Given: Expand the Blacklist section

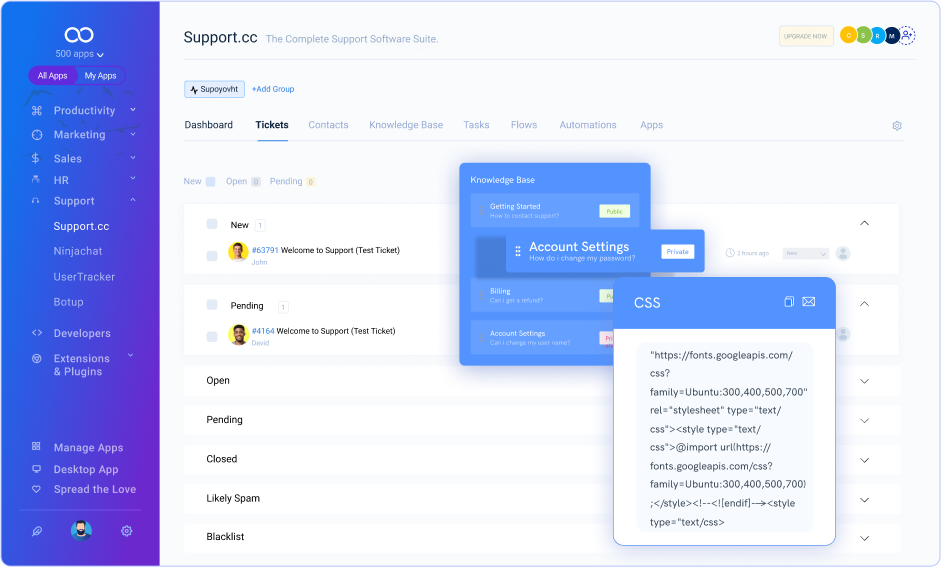Looking at the screenshot, I should (x=864, y=538).
